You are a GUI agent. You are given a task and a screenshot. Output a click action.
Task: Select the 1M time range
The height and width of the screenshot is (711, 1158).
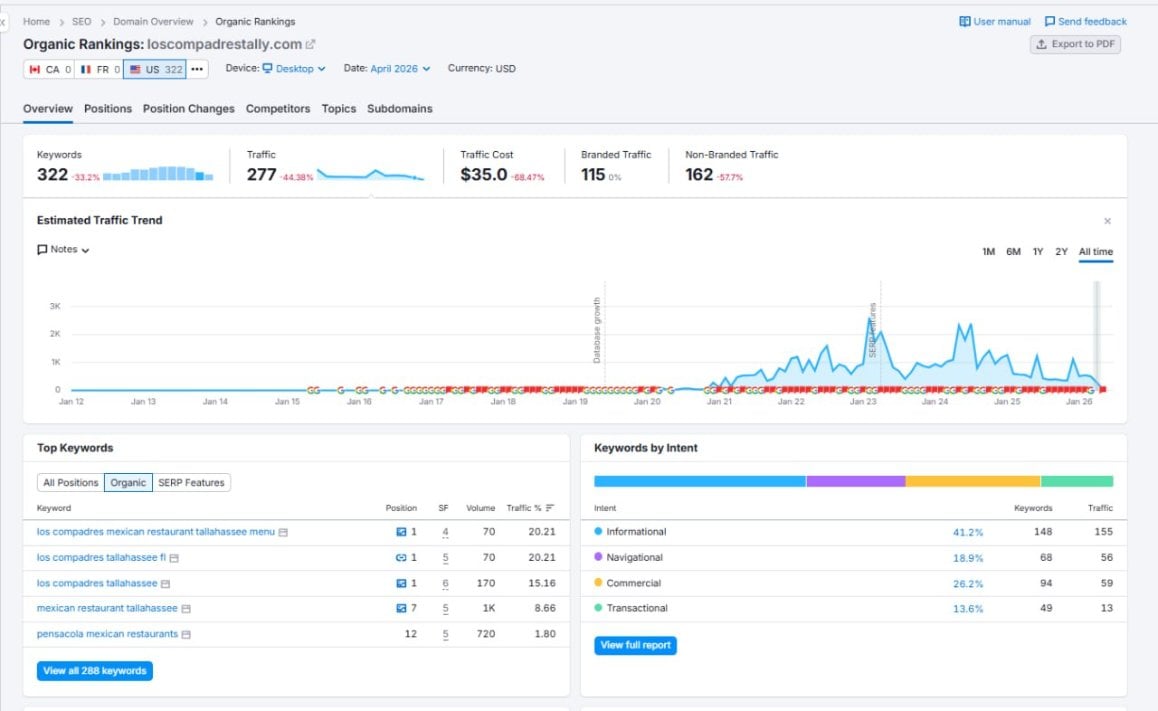988,252
